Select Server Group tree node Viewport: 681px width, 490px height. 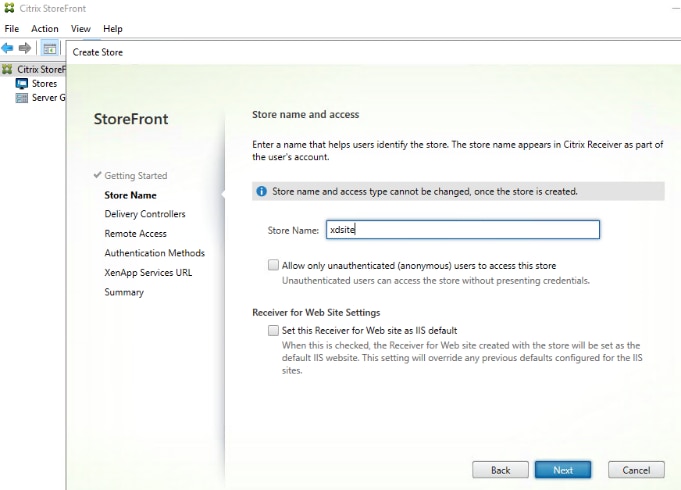coord(48,98)
